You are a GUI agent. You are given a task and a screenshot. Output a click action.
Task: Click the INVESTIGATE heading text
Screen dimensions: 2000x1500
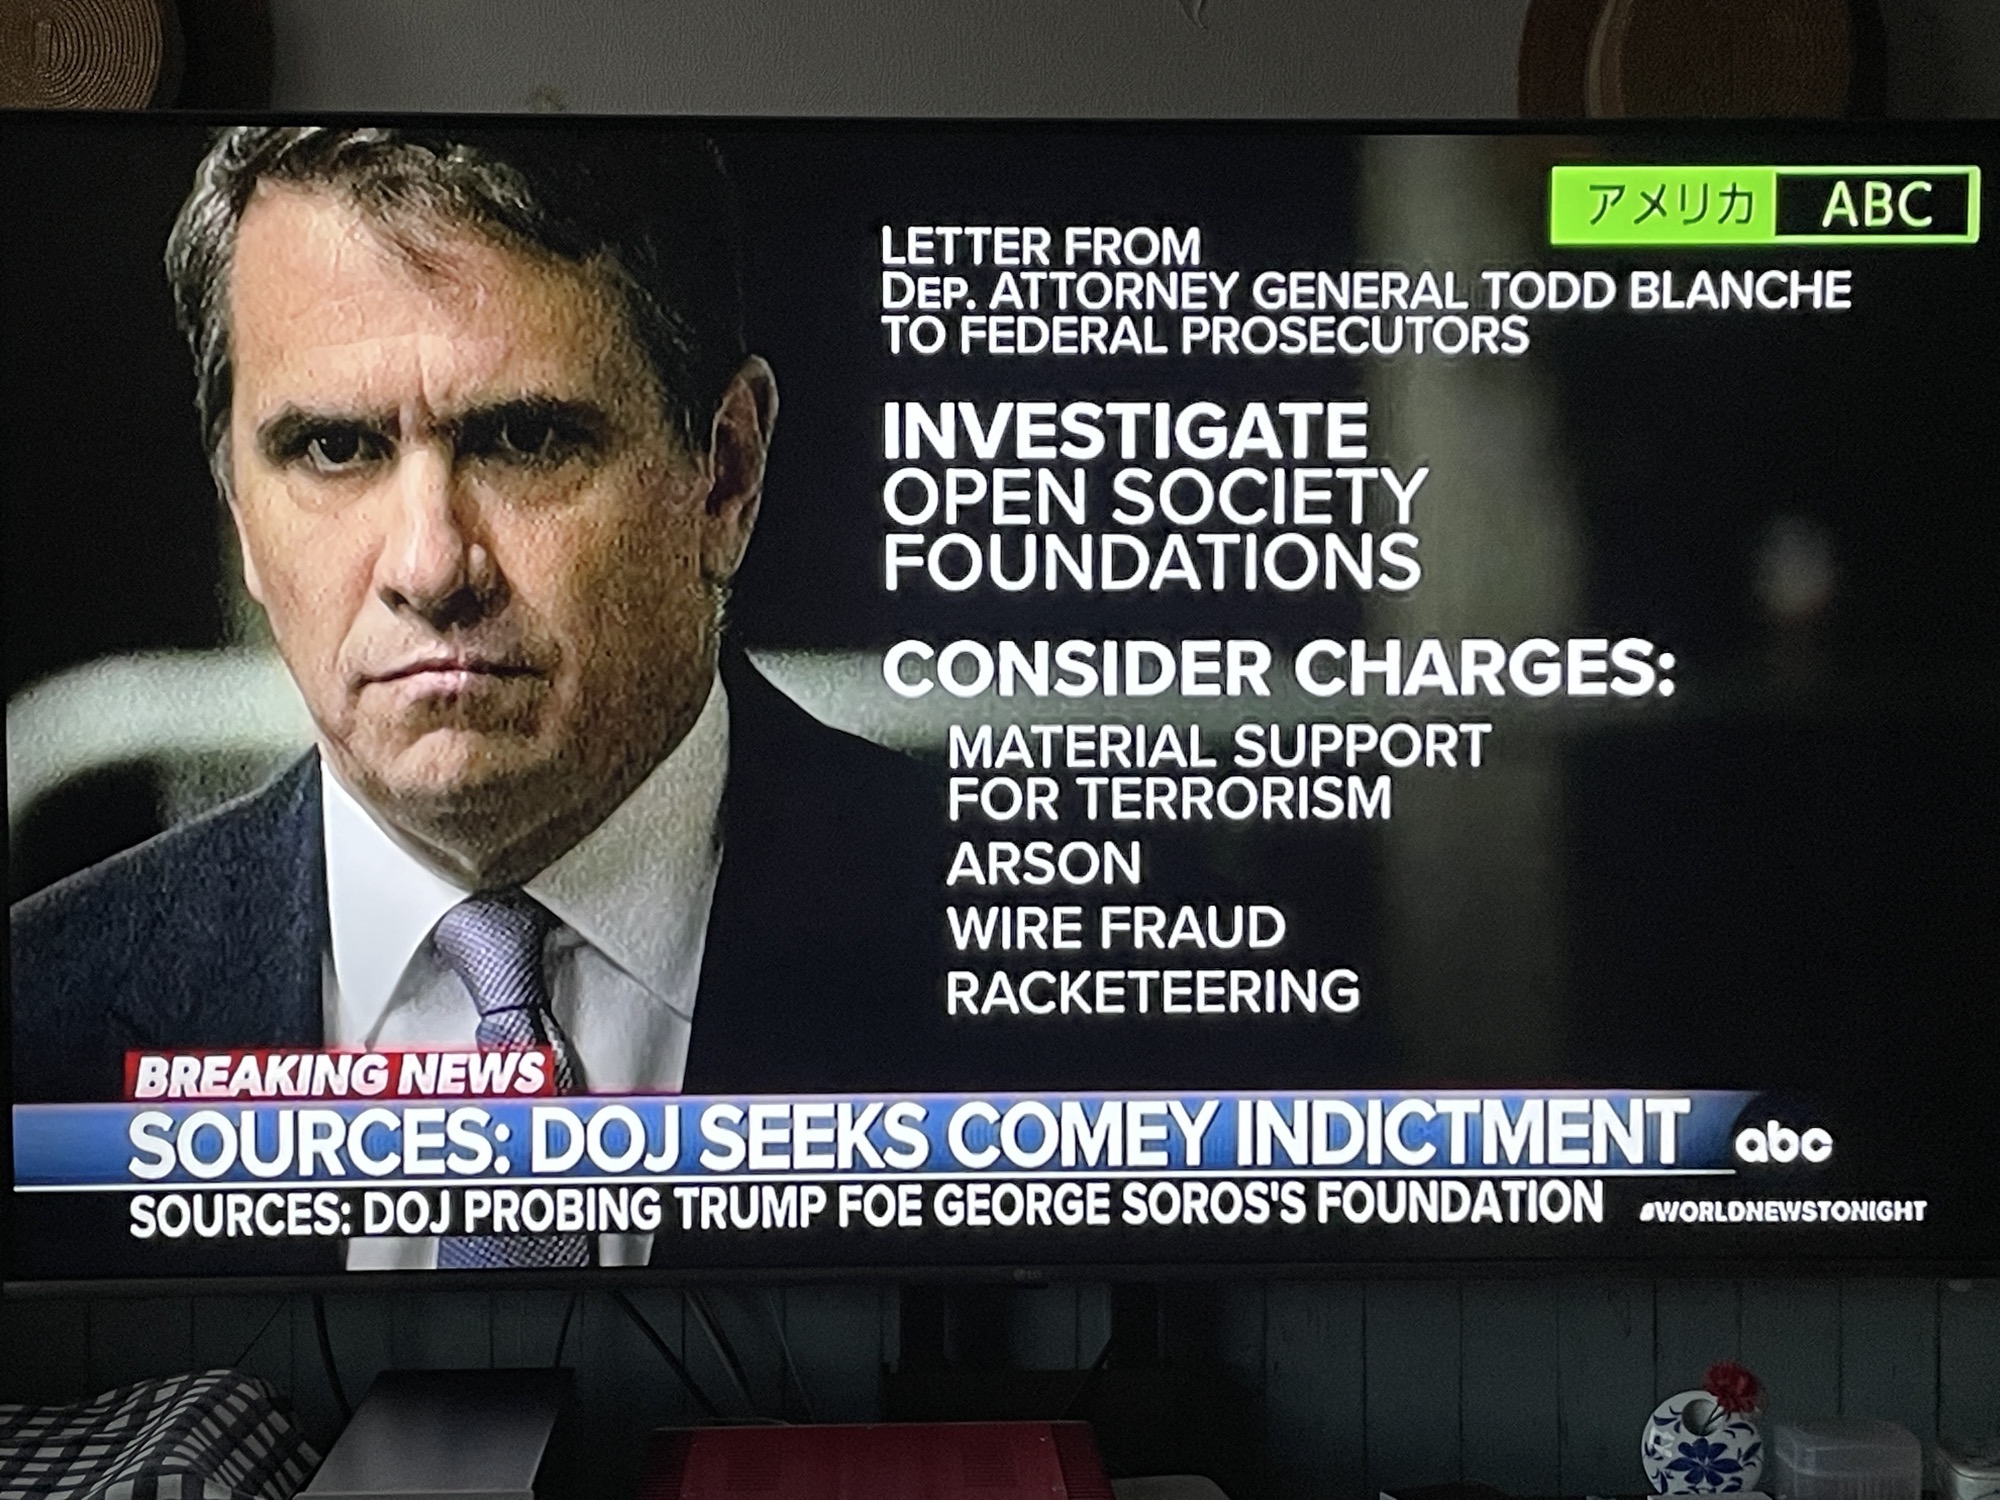point(1125,431)
